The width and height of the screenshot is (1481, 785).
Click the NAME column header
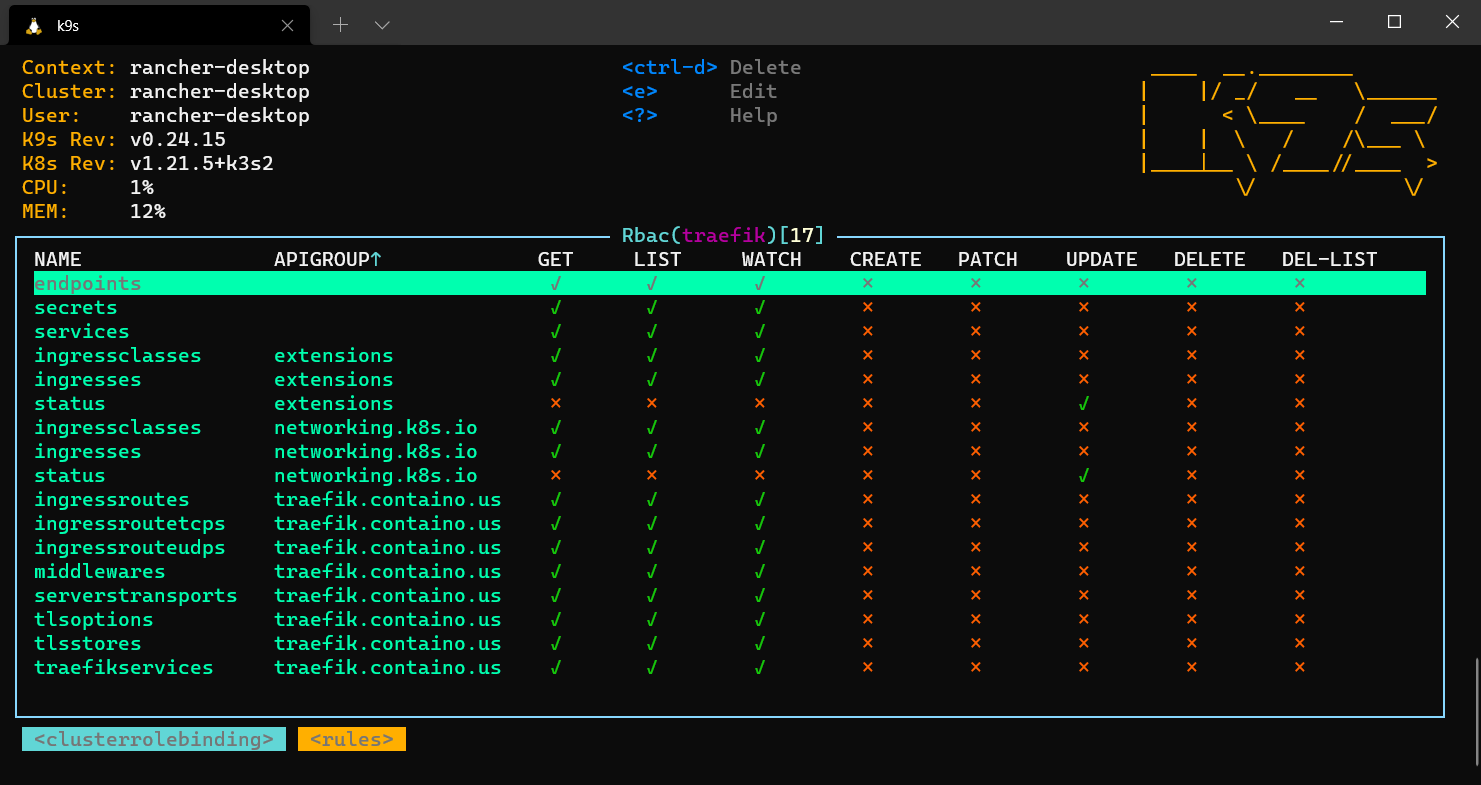tap(58, 260)
